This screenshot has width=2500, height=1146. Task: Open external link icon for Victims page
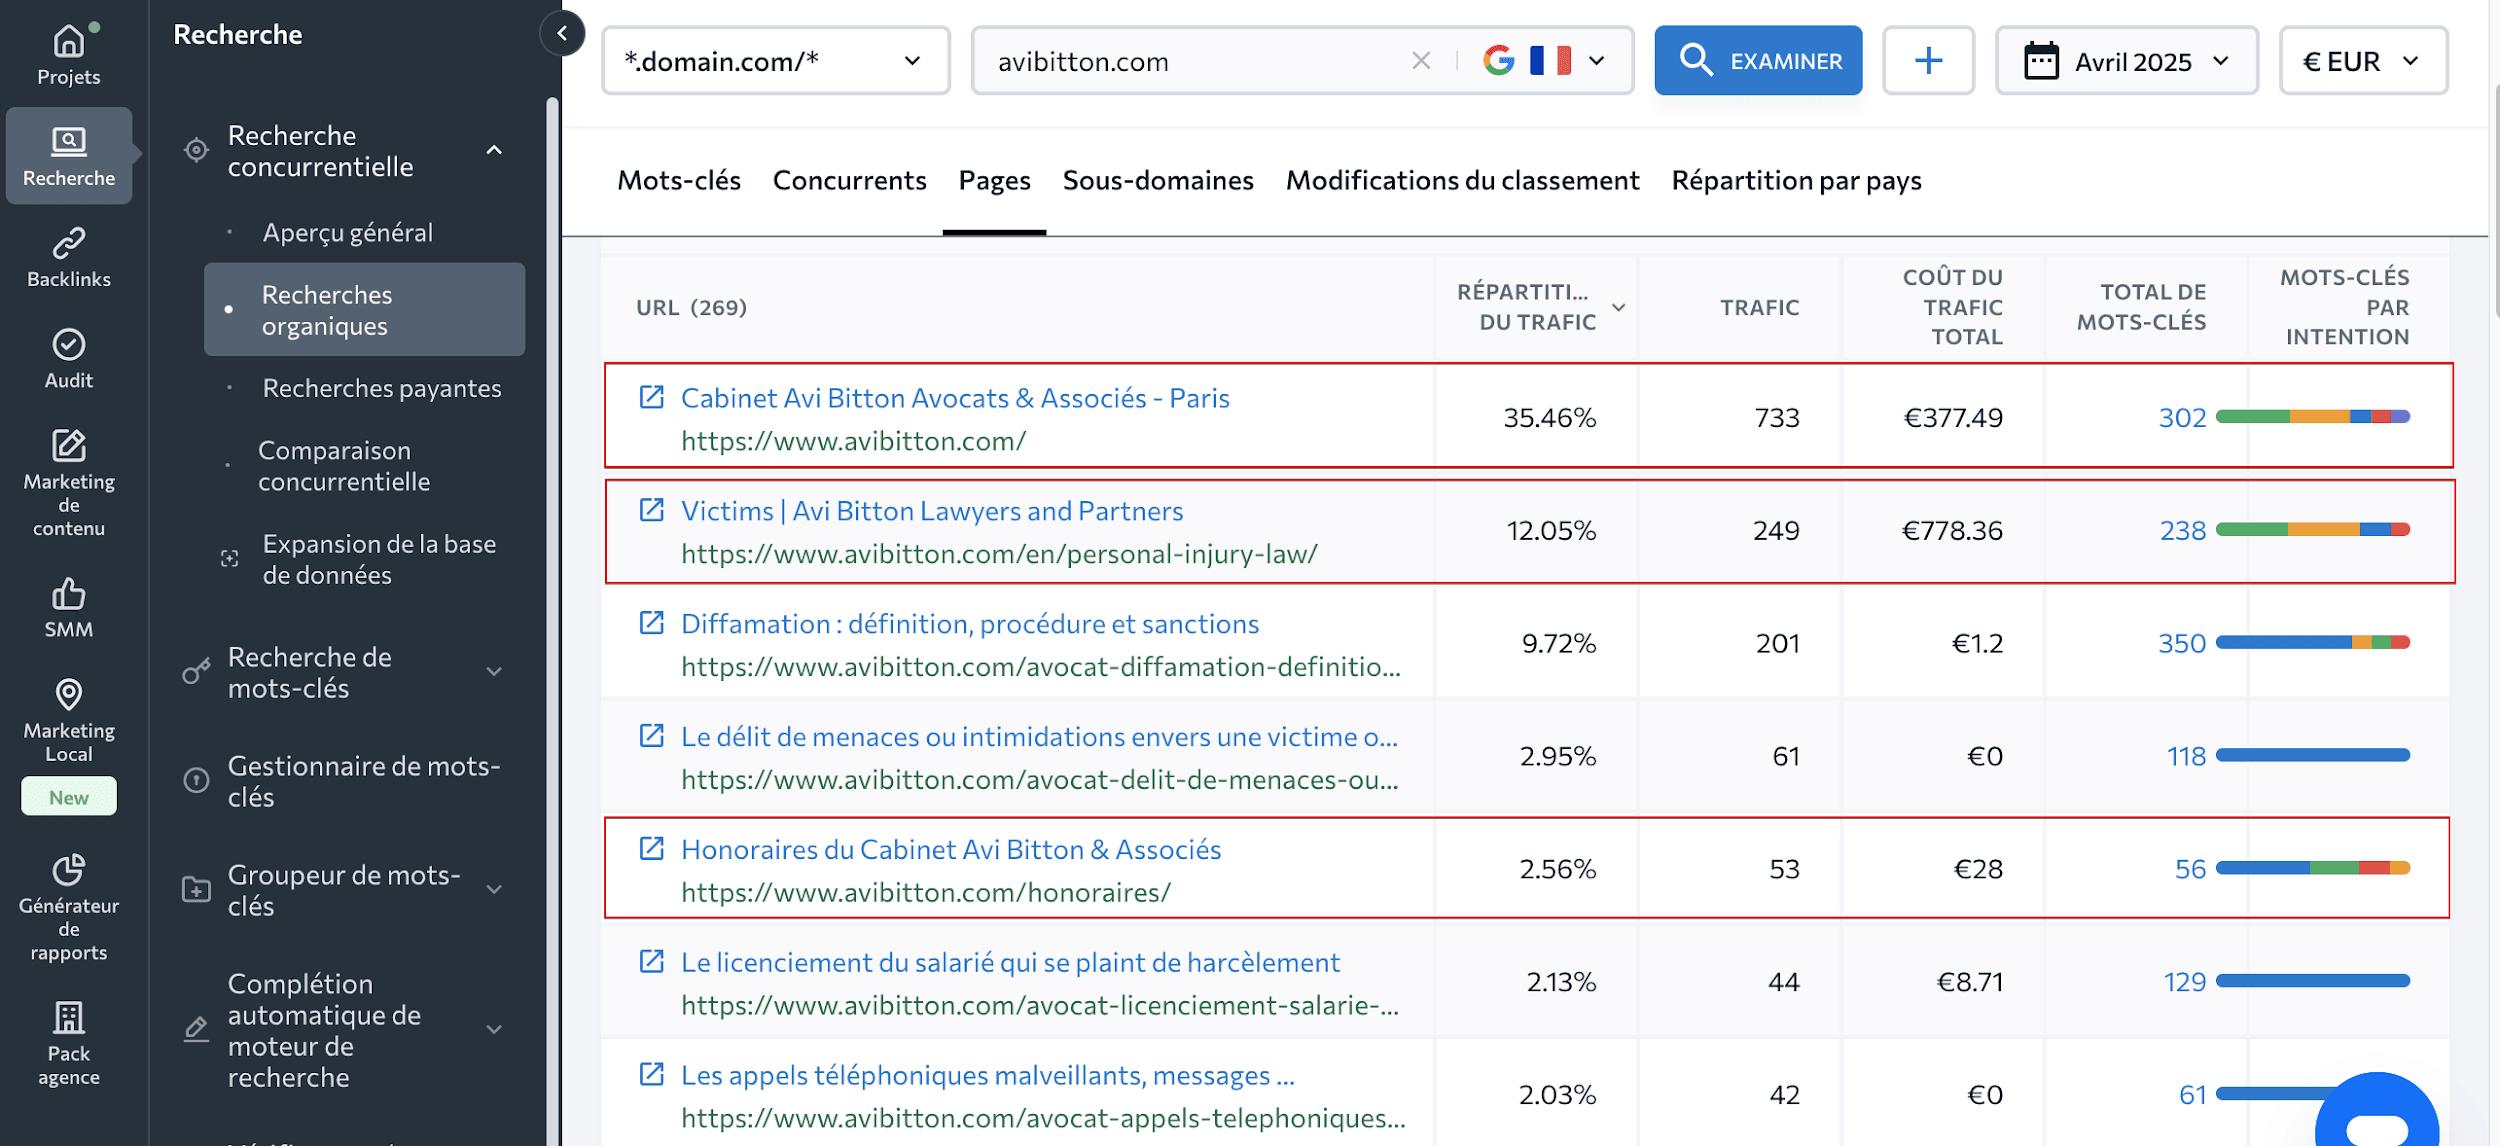tap(651, 510)
